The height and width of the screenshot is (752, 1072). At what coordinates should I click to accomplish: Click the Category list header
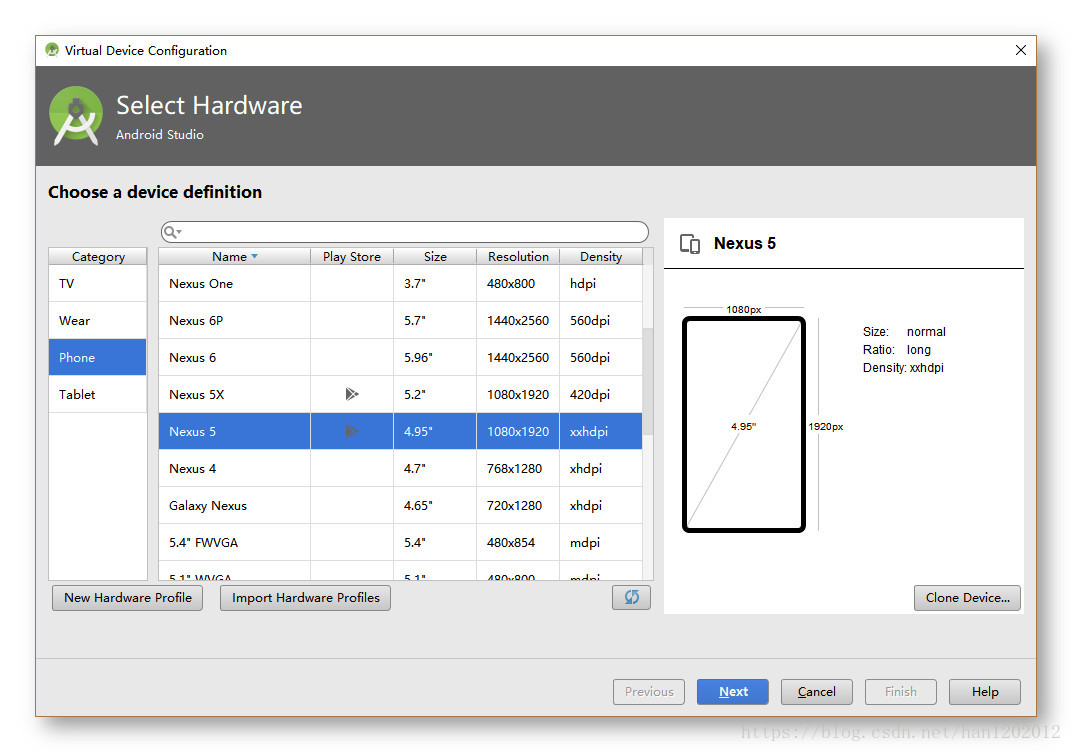point(98,256)
